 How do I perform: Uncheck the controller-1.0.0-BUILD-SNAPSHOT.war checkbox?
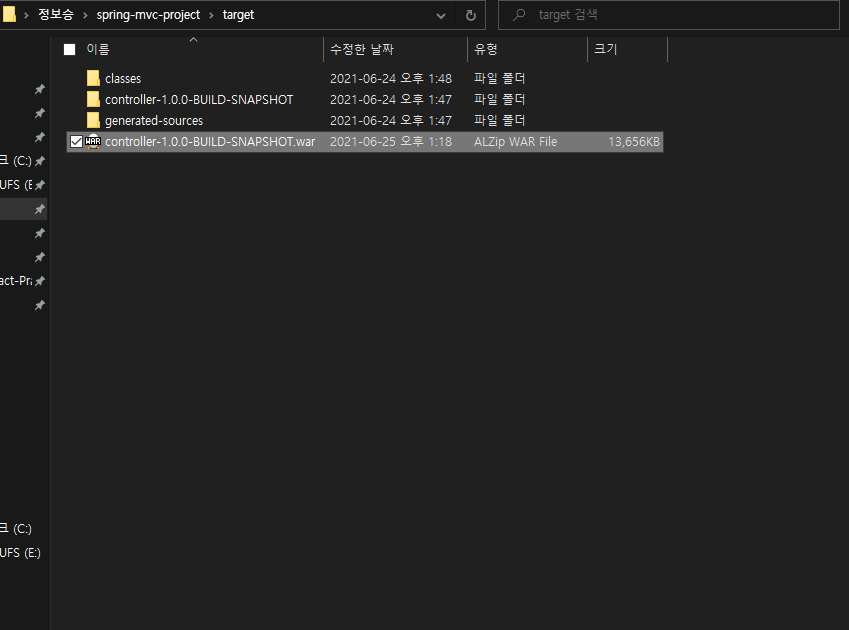76,141
